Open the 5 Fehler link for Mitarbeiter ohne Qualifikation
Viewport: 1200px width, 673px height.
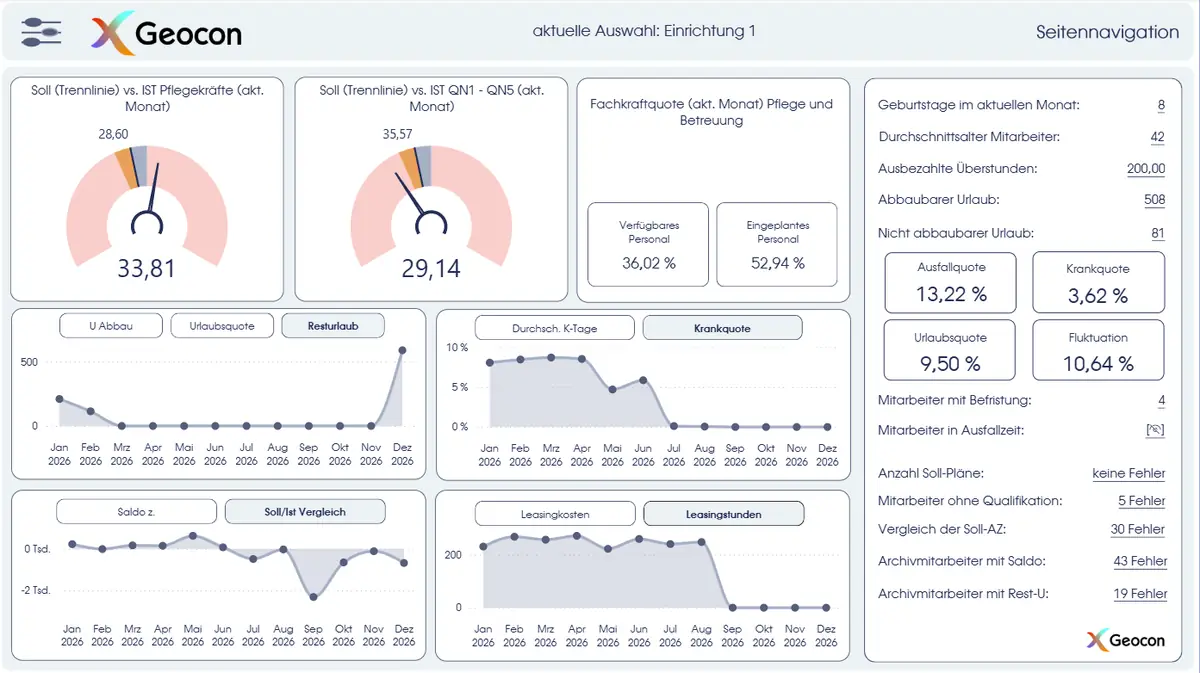click(x=1141, y=501)
